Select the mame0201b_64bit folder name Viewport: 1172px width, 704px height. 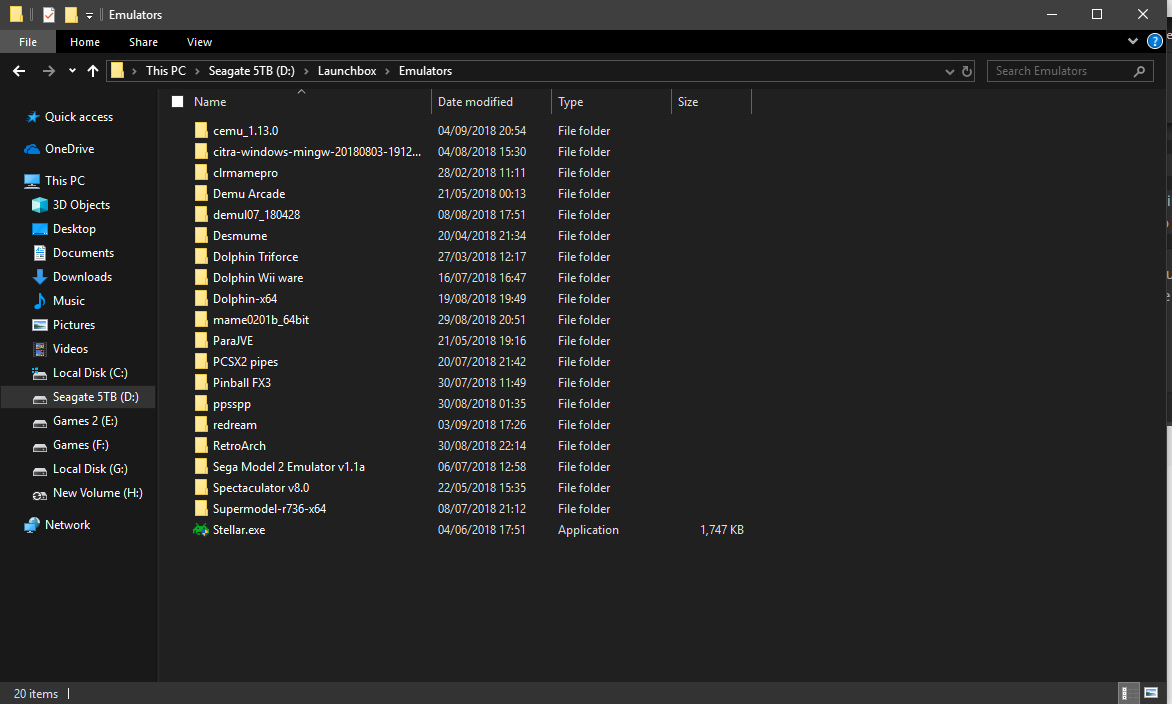tap(261, 320)
